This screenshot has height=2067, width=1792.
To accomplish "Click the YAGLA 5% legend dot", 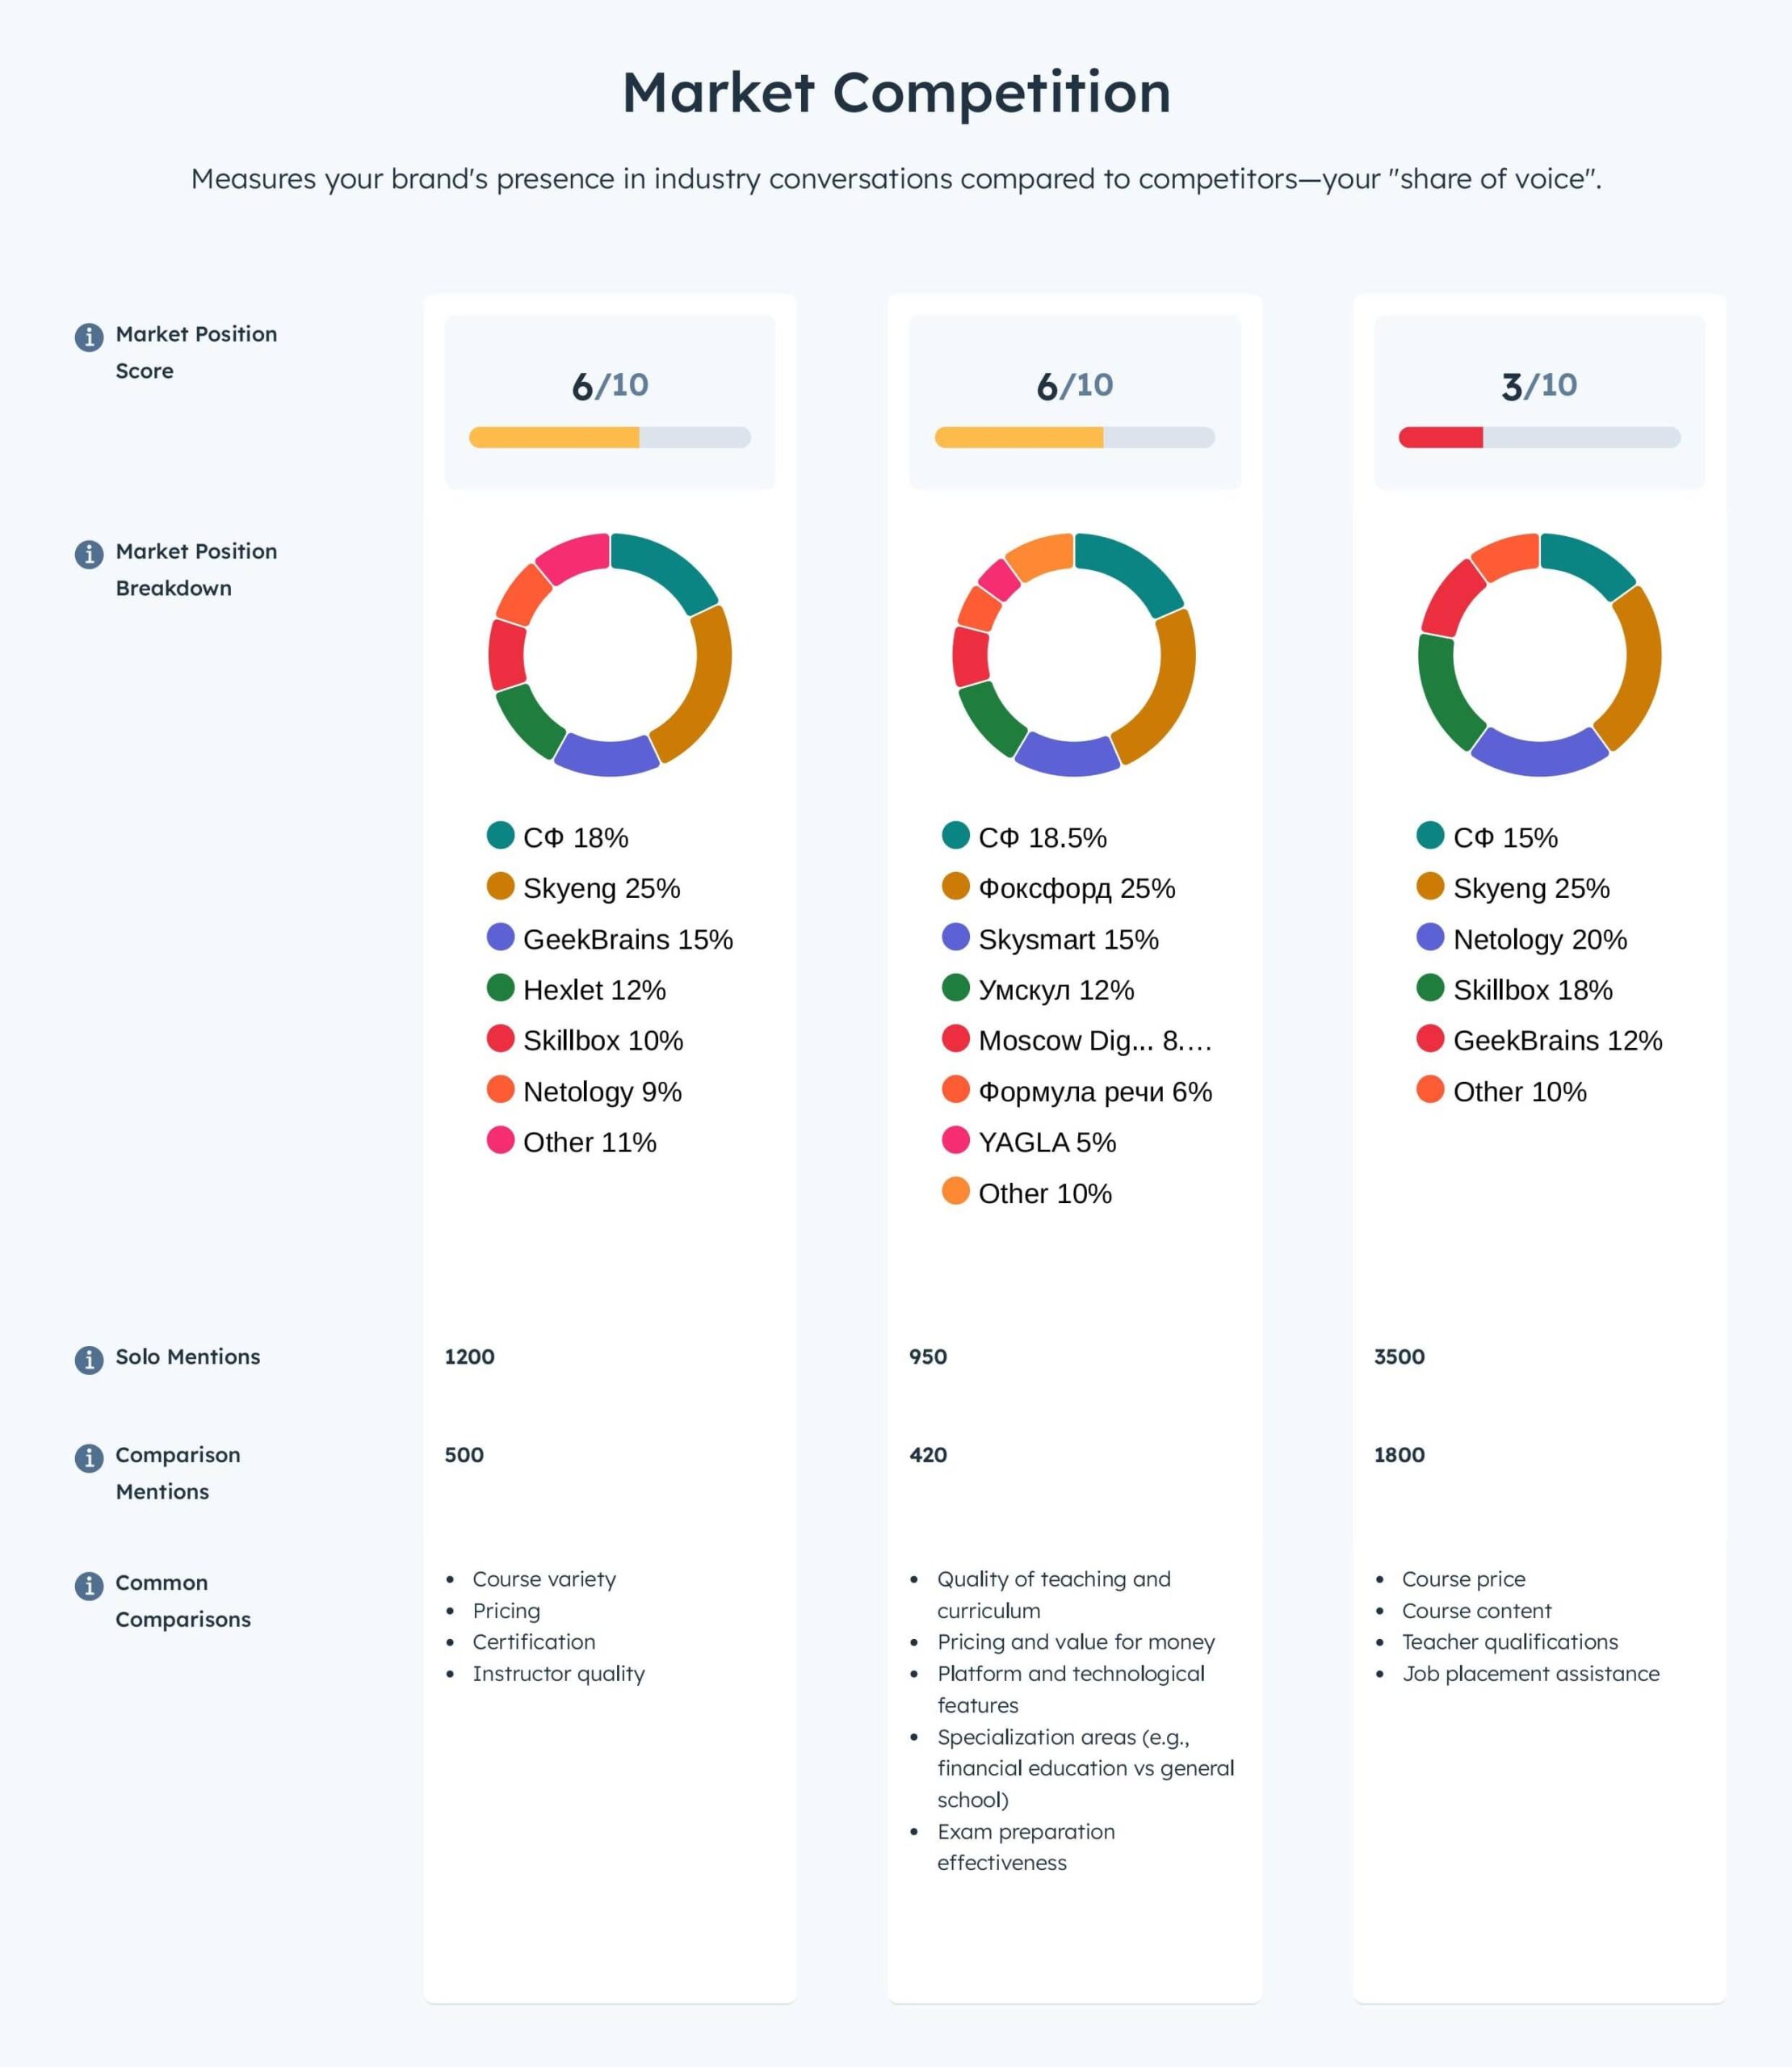I will (x=955, y=1140).
